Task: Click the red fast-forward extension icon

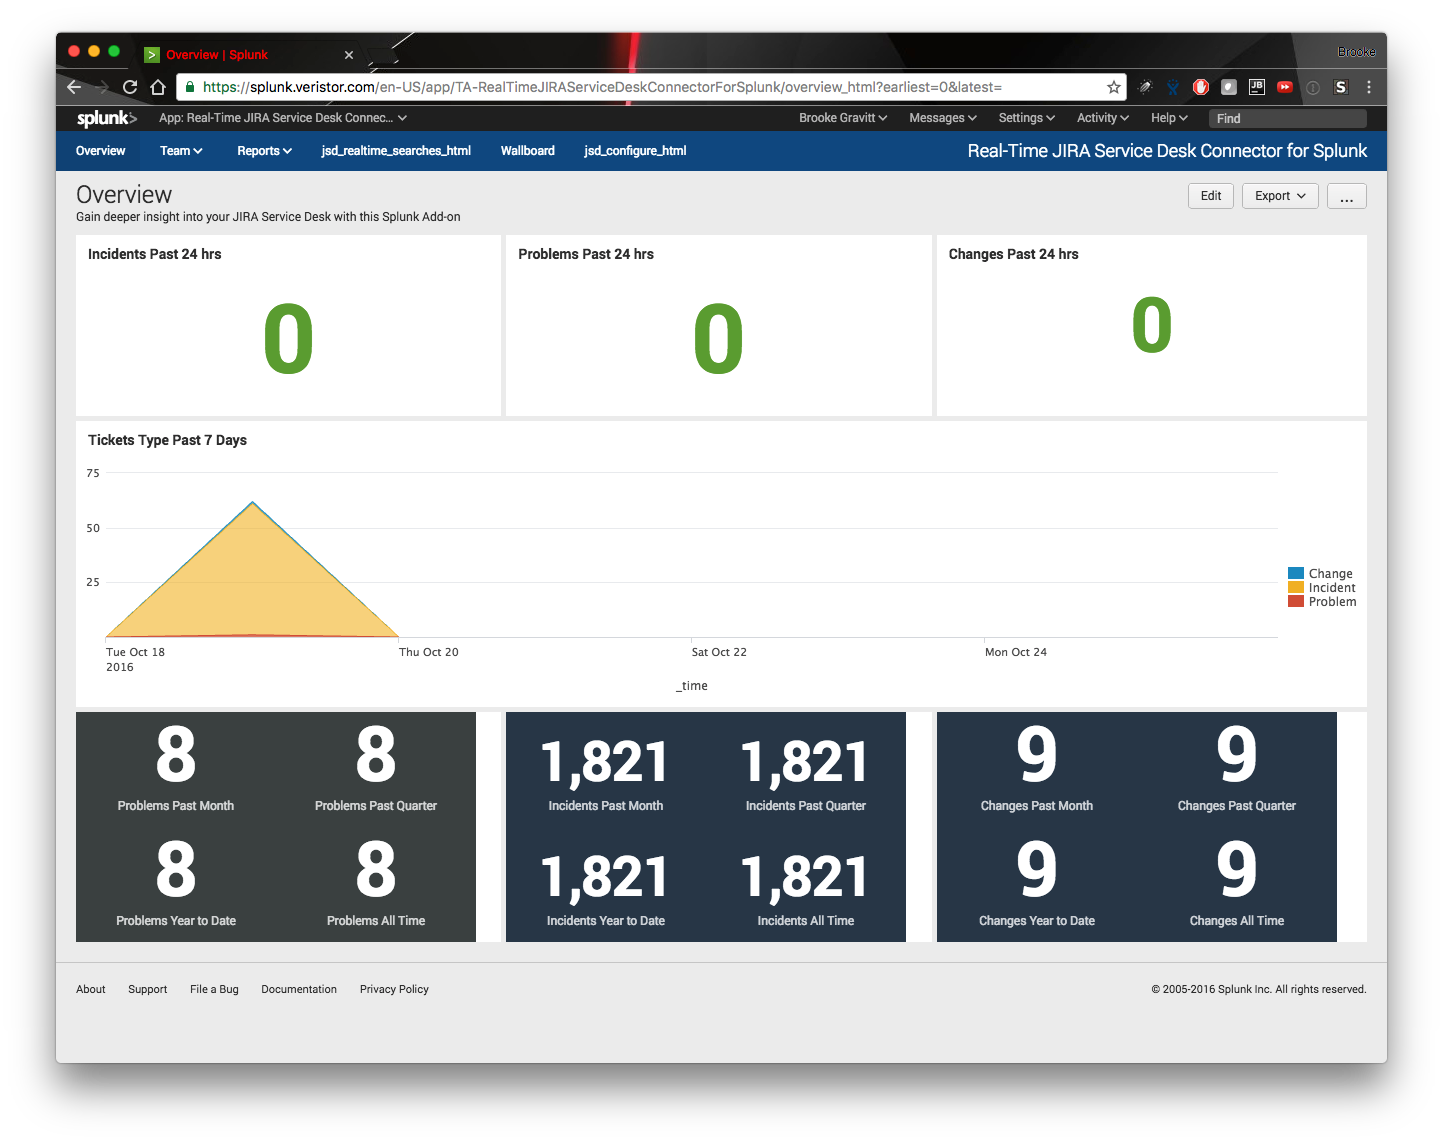Action: point(1285,87)
